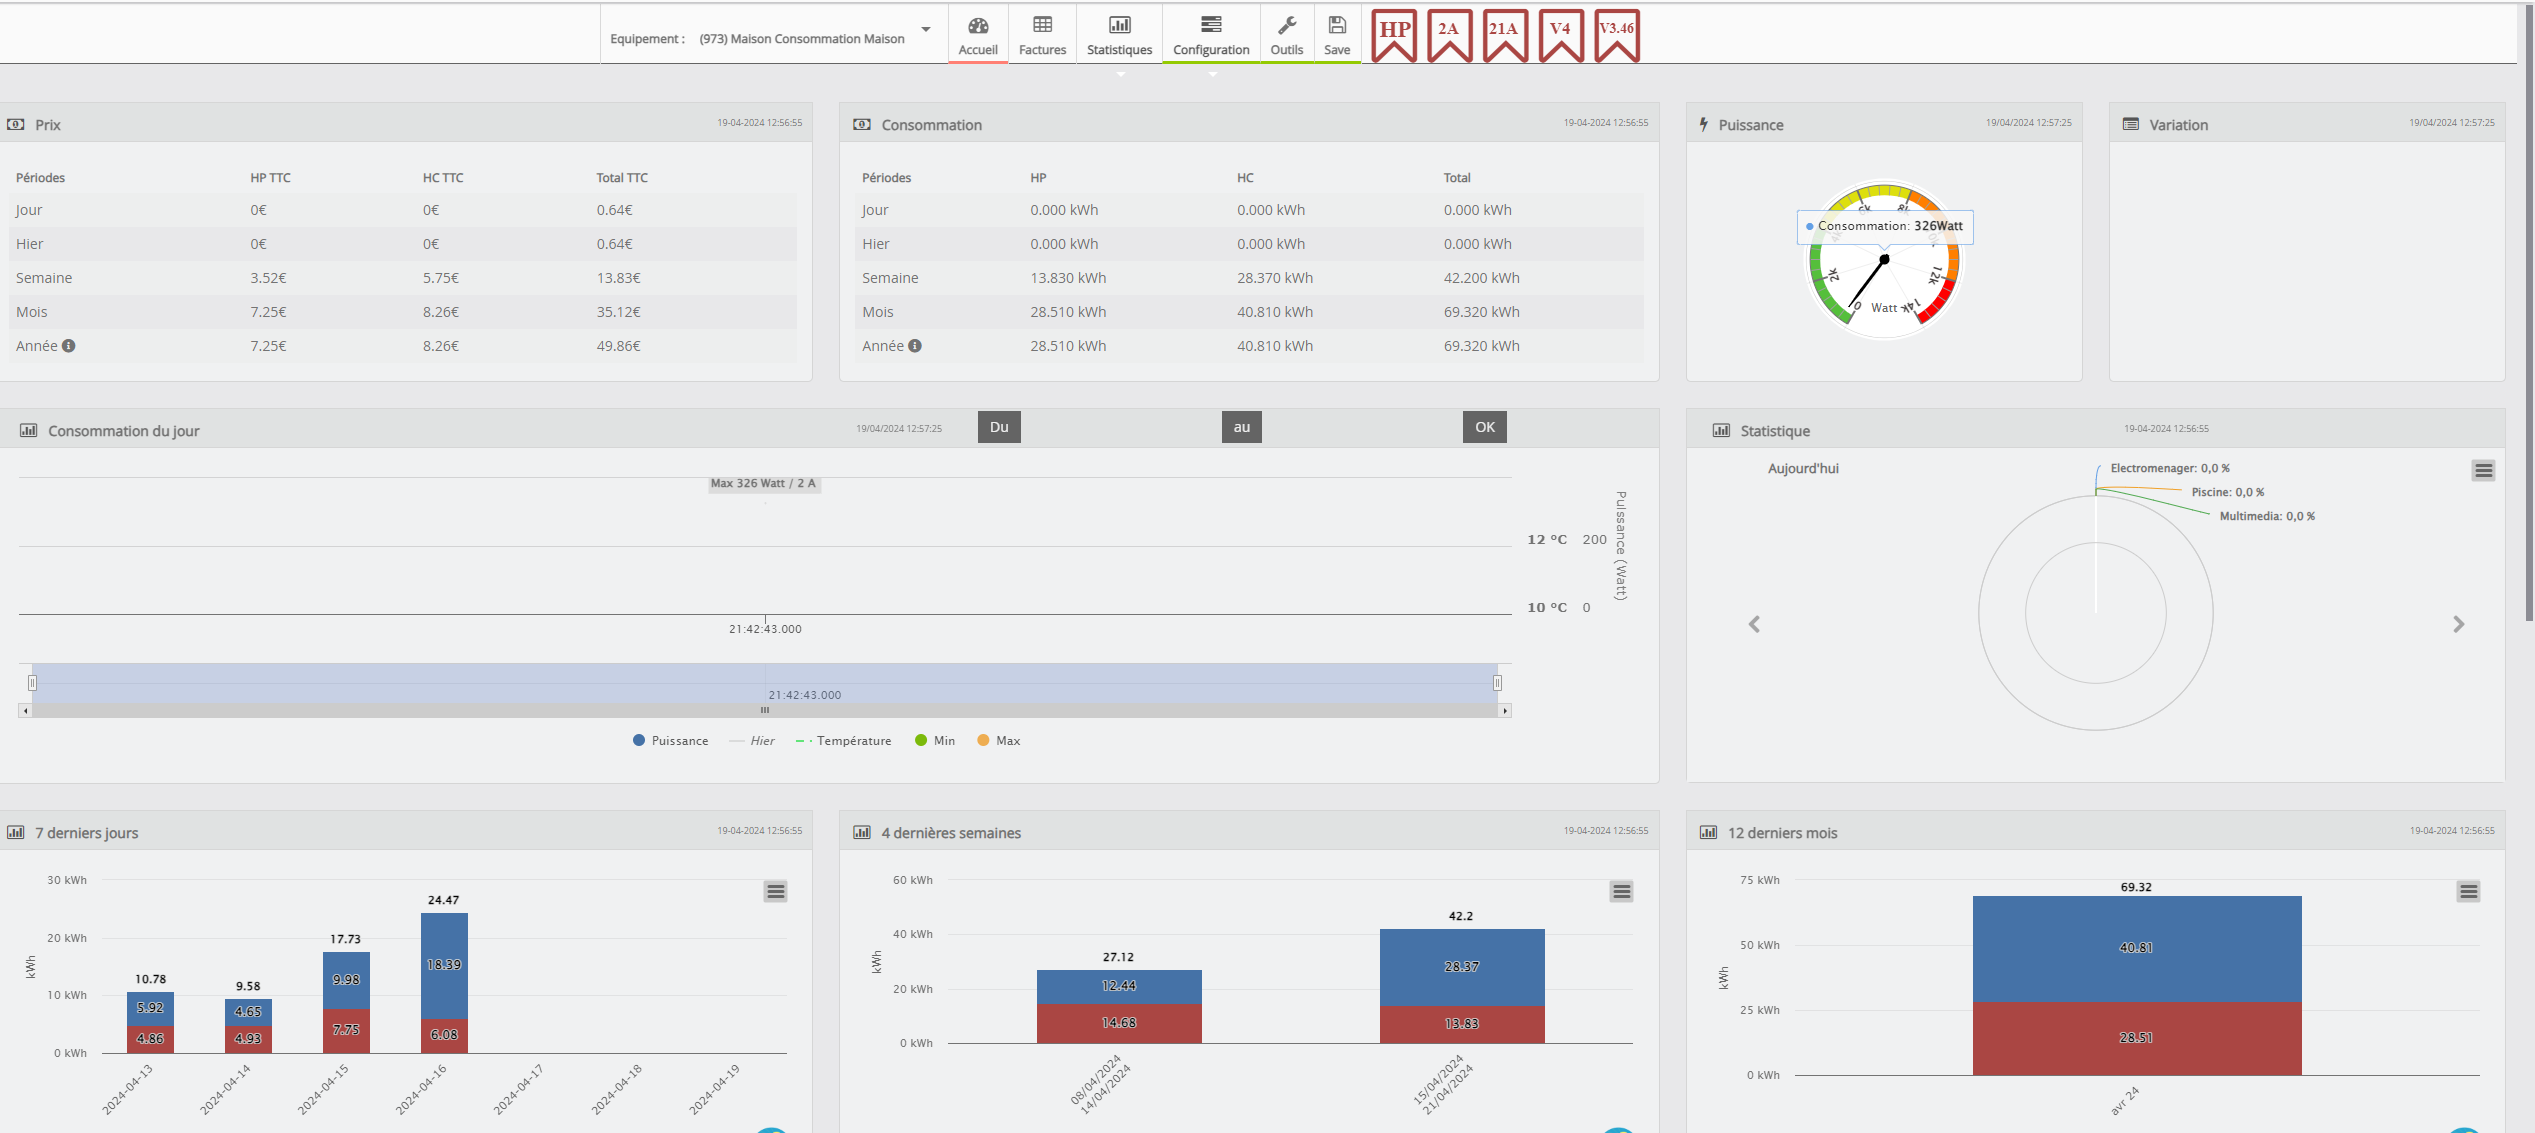Go to next statistic with right chevron

(x=2458, y=625)
